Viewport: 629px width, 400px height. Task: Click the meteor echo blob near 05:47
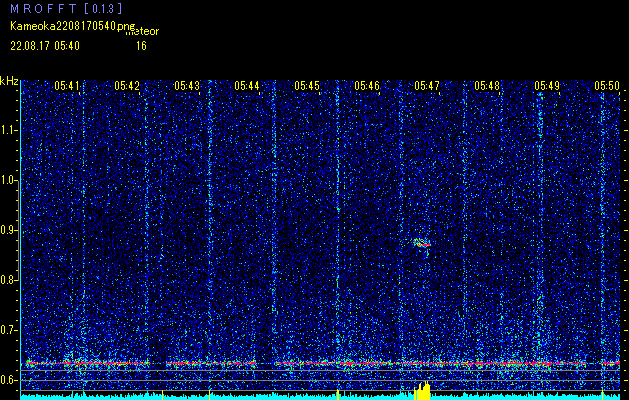tap(422, 243)
